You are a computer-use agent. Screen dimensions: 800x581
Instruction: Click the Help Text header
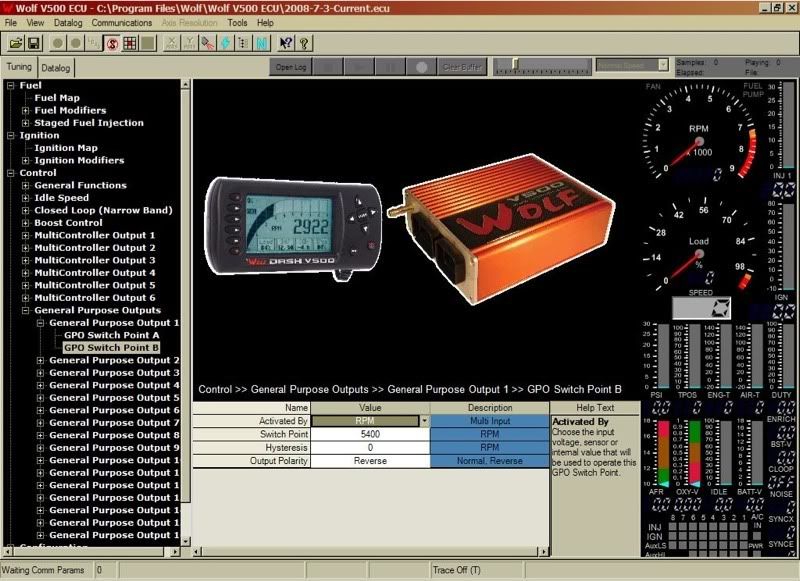click(x=595, y=408)
